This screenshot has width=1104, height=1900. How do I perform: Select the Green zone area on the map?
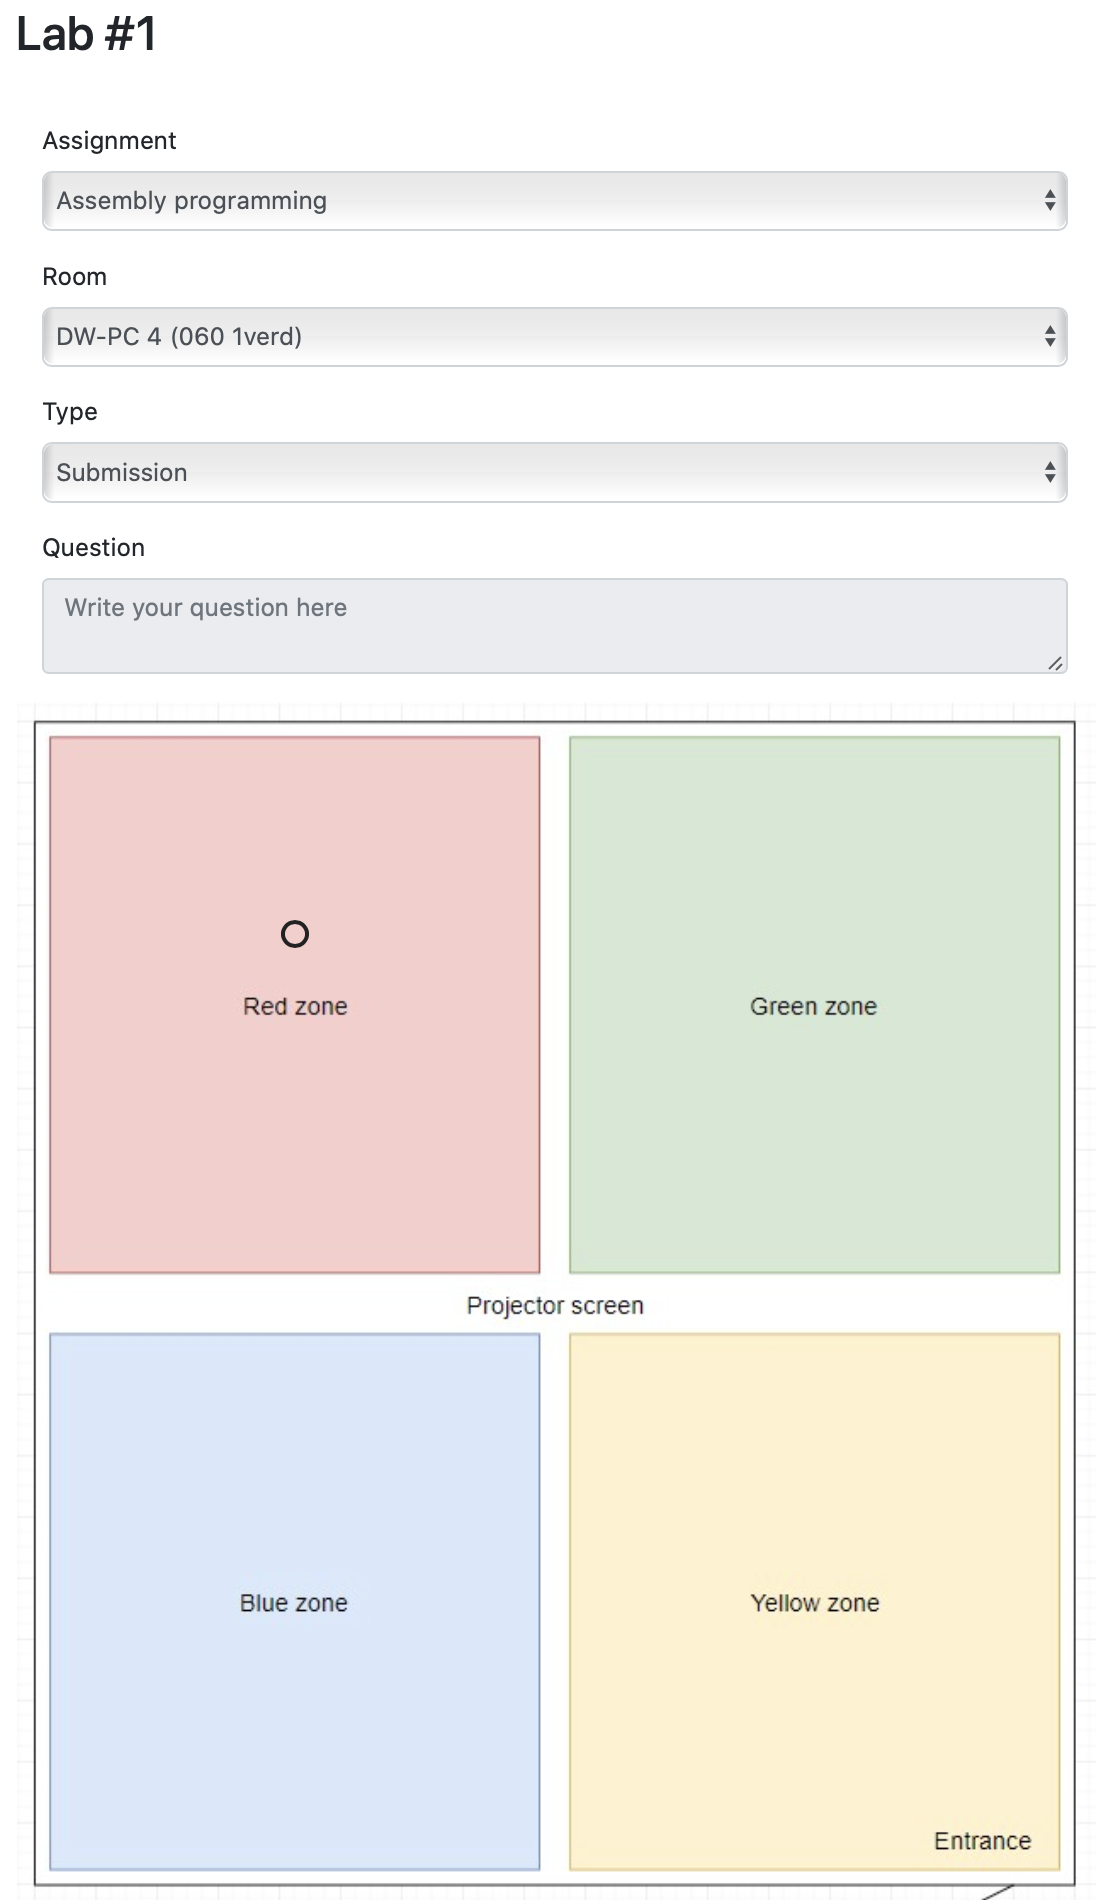(x=815, y=1005)
